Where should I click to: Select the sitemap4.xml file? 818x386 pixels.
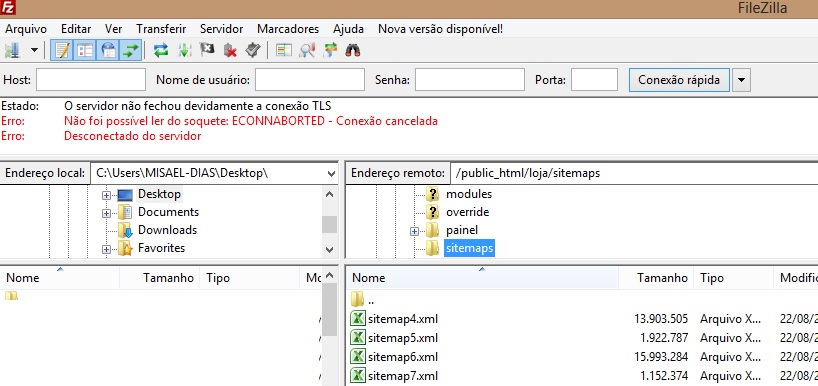pyautogui.click(x=402, y=319)
